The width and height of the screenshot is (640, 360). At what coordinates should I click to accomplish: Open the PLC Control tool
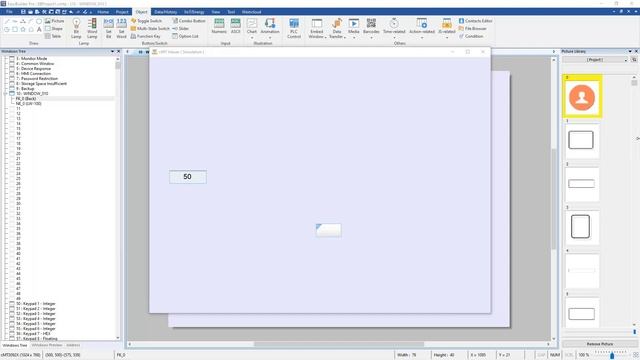[294, 28]
